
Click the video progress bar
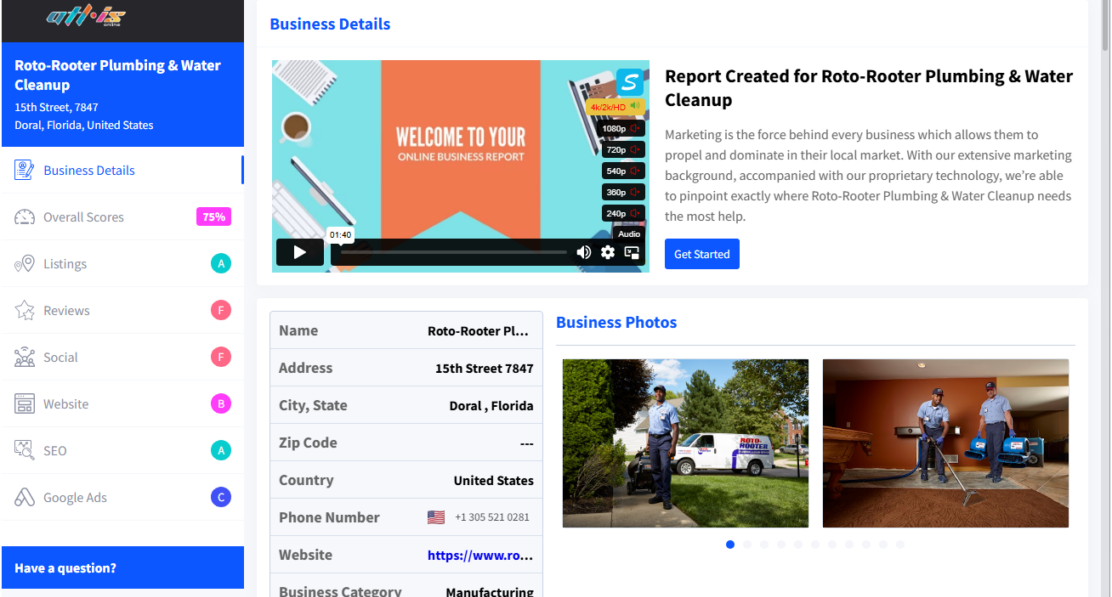[x=453, y=252]
